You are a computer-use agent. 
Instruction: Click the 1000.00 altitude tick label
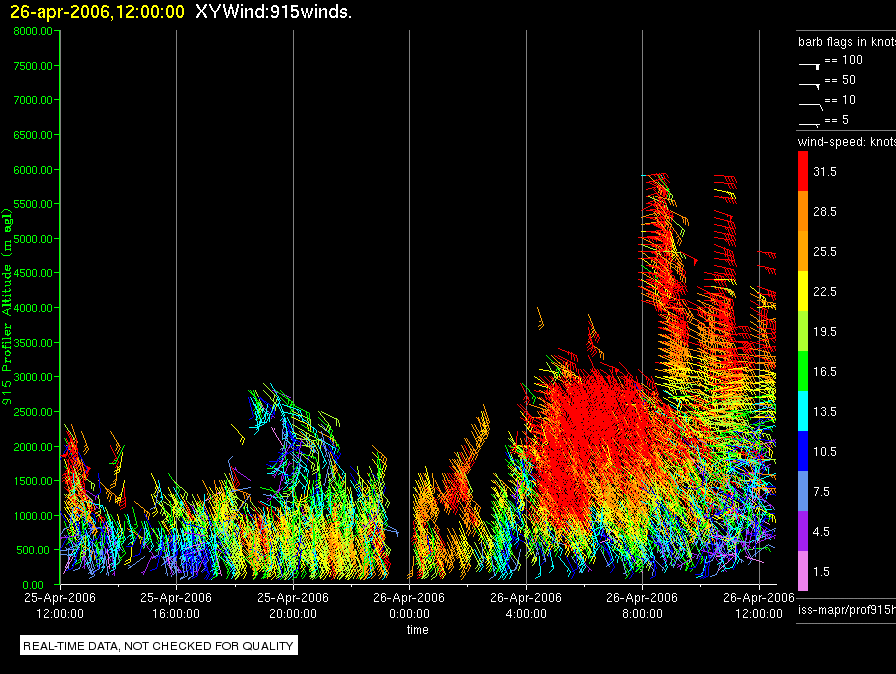pos(33,516)
